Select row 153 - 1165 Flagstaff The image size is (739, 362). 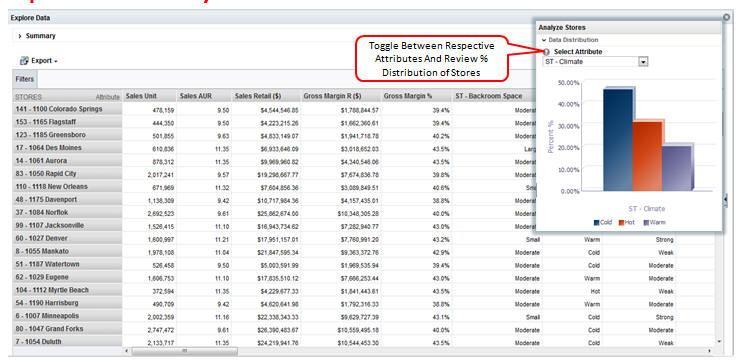click(x=67, y=122)
